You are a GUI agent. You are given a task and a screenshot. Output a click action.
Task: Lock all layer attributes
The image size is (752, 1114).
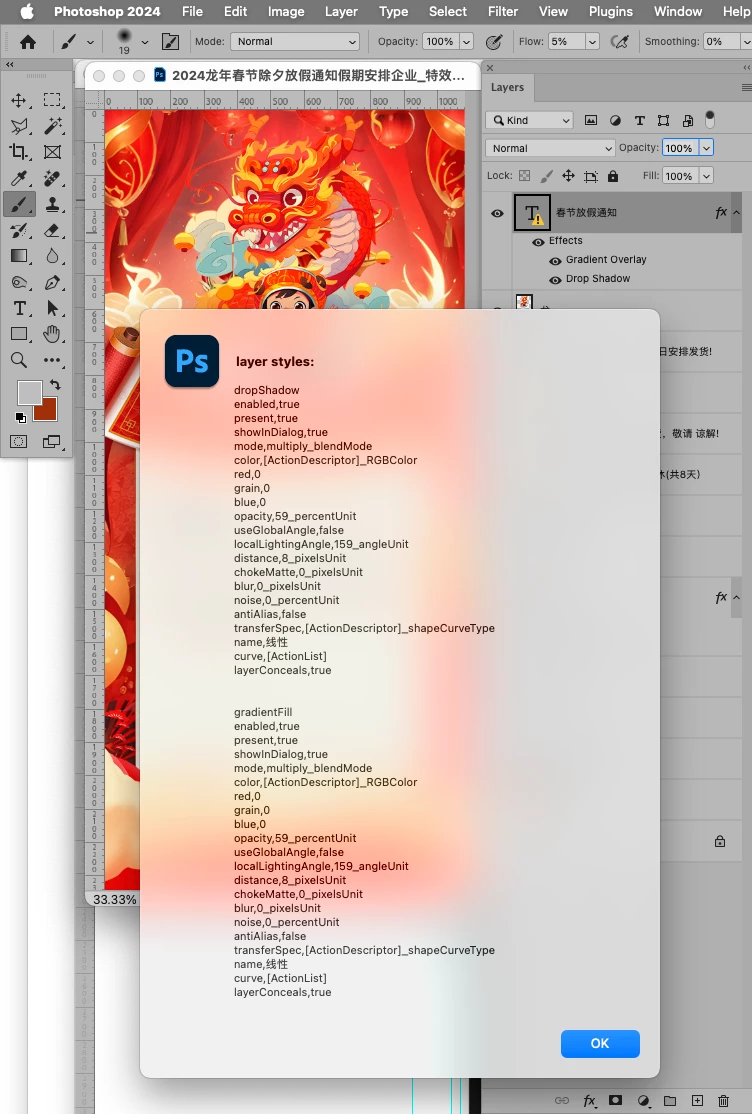613,175
